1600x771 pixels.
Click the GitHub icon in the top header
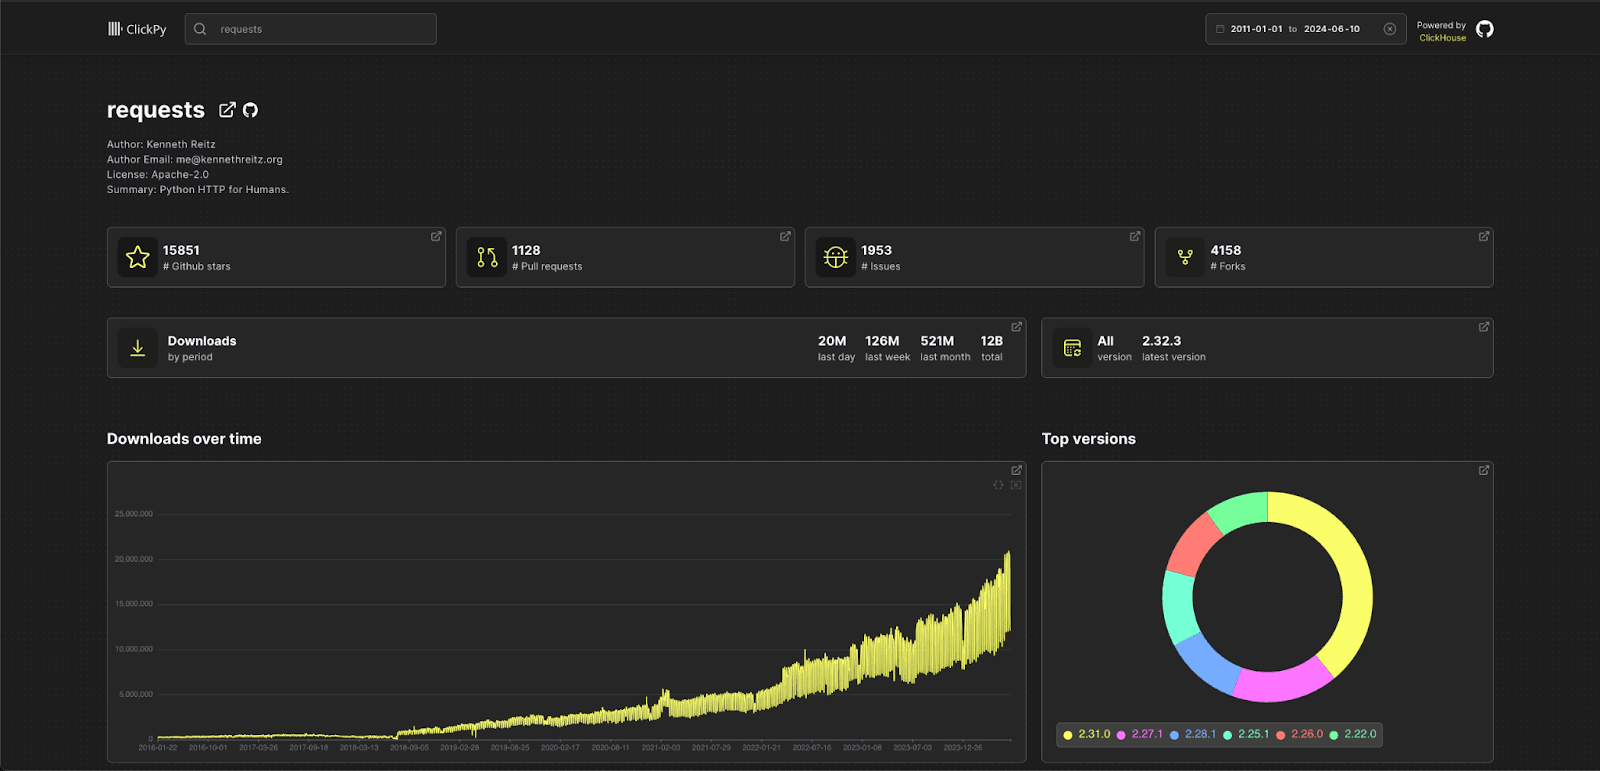(x=1485, y=29)
